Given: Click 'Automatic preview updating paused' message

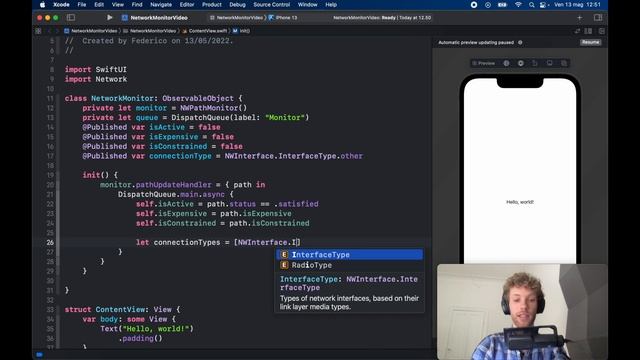Looking at the screenshot, I should 476,42.
